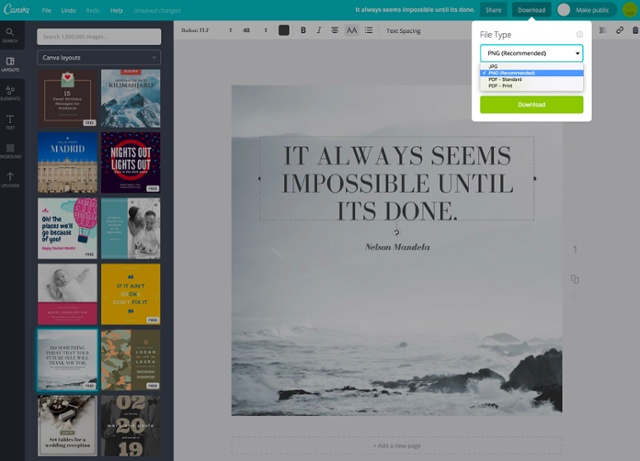Toggle the Make public switch
The height and width of the screenshot is (461, 640).
(564, 10)
